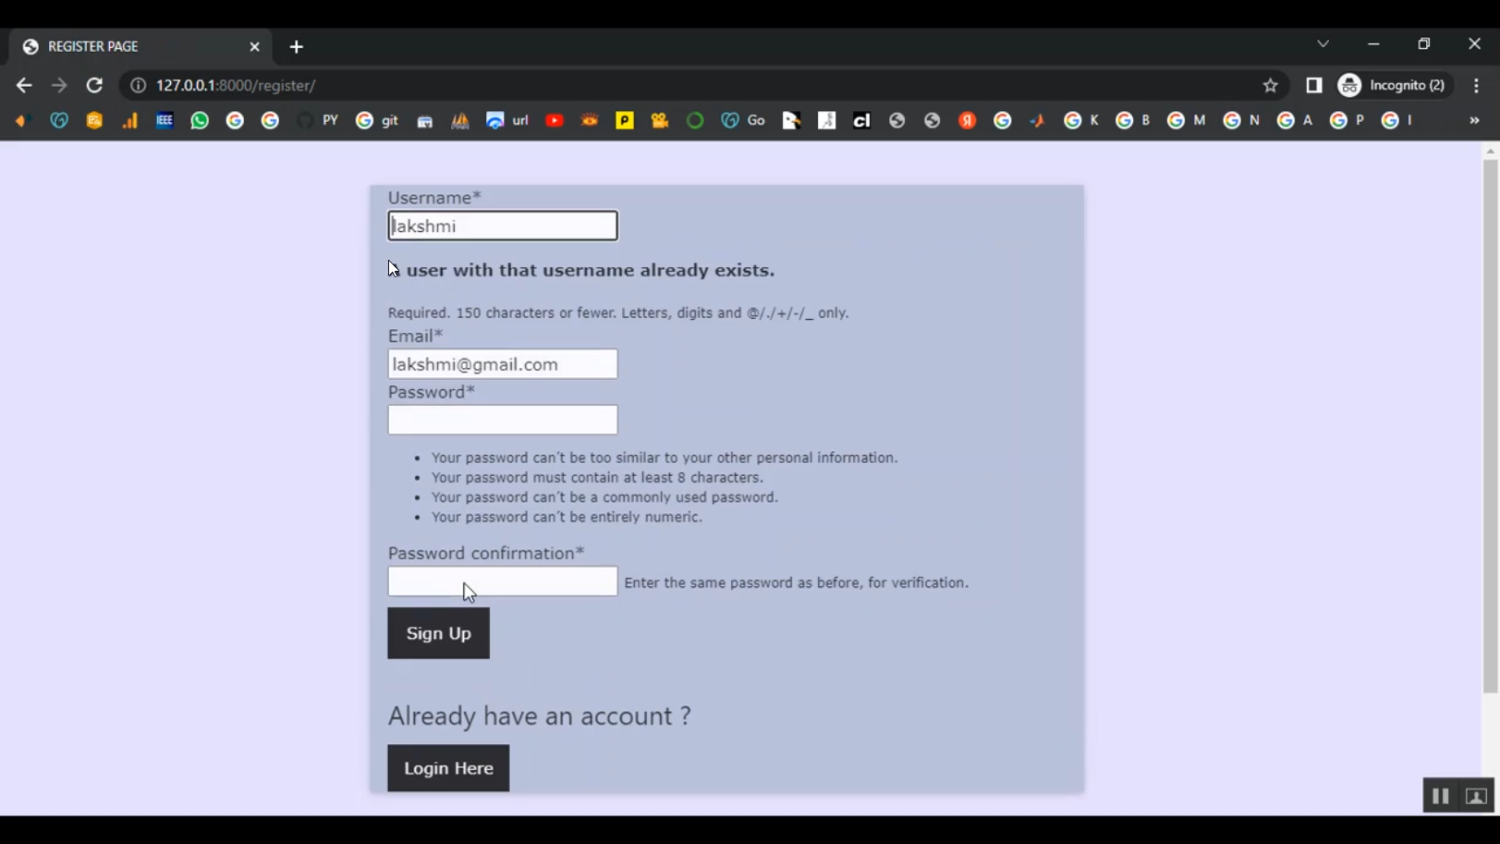This screenshot has width=1500, height=844.
Task: Pause the video playback
Action: tap(1441, 796)
